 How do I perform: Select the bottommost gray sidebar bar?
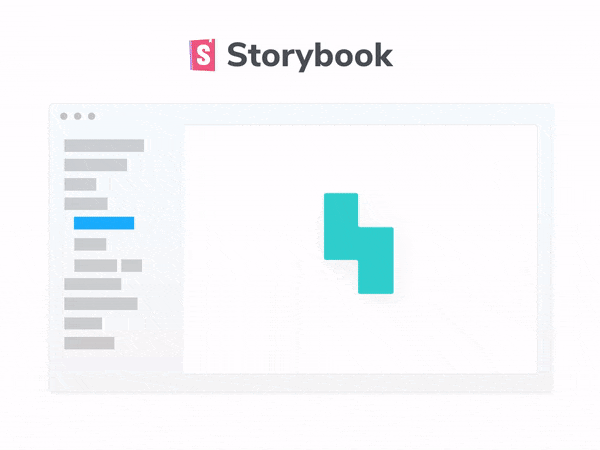coord(90,343)
